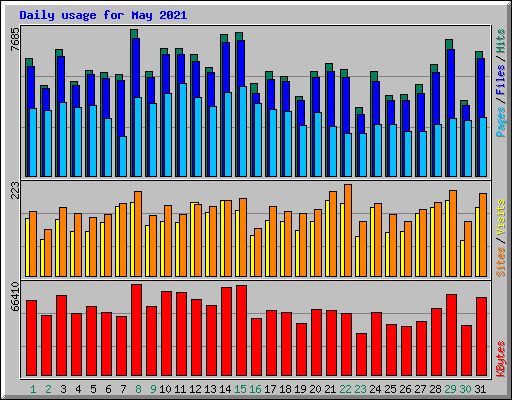Click day label 15 on the axis
Image resolution: width=512 pixels, height=400 pixels.
click(240, 389)
